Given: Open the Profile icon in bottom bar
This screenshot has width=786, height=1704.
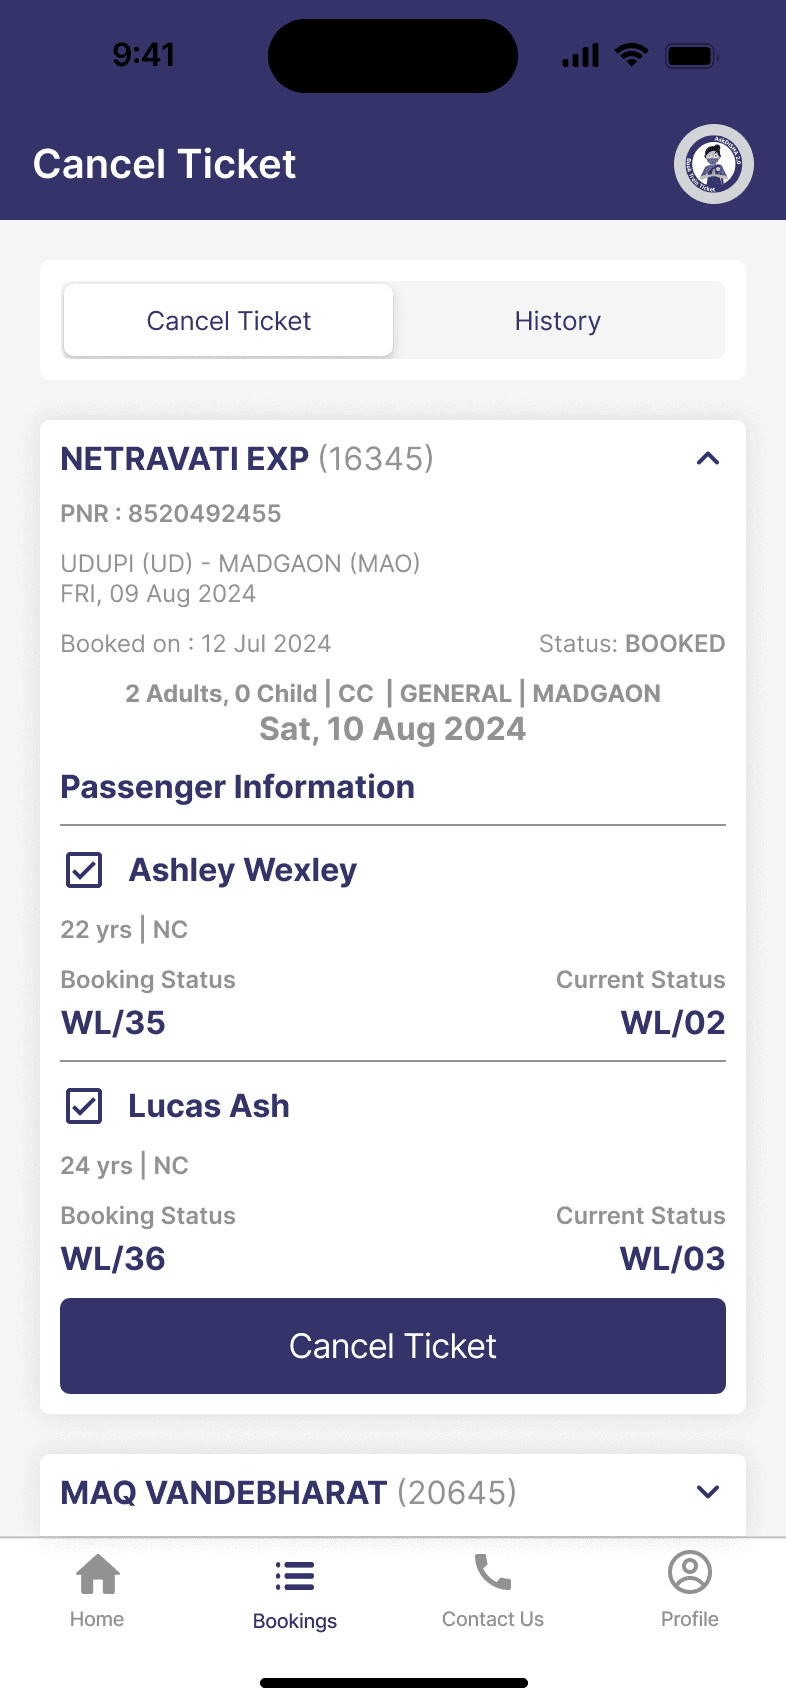Looking at the screenshot, I should click(x=689, y=1573).
